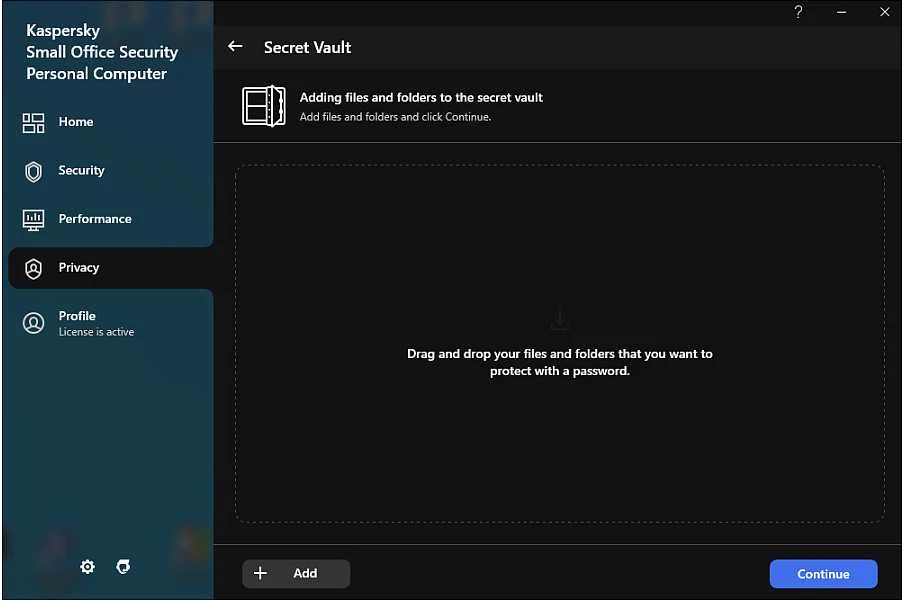Minimize the Kaspersky window
Screen dimensions: 904x600
coord(842,12)
